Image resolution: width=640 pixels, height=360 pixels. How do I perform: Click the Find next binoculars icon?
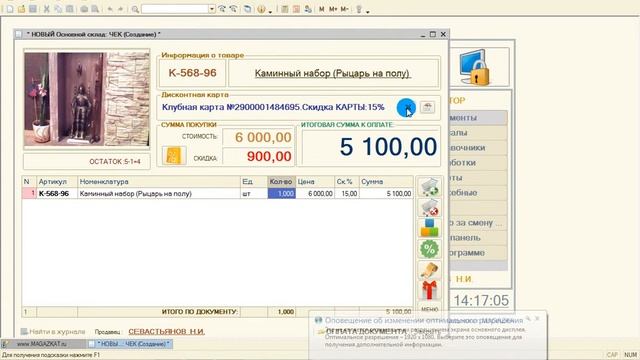(x=222, y=9)
